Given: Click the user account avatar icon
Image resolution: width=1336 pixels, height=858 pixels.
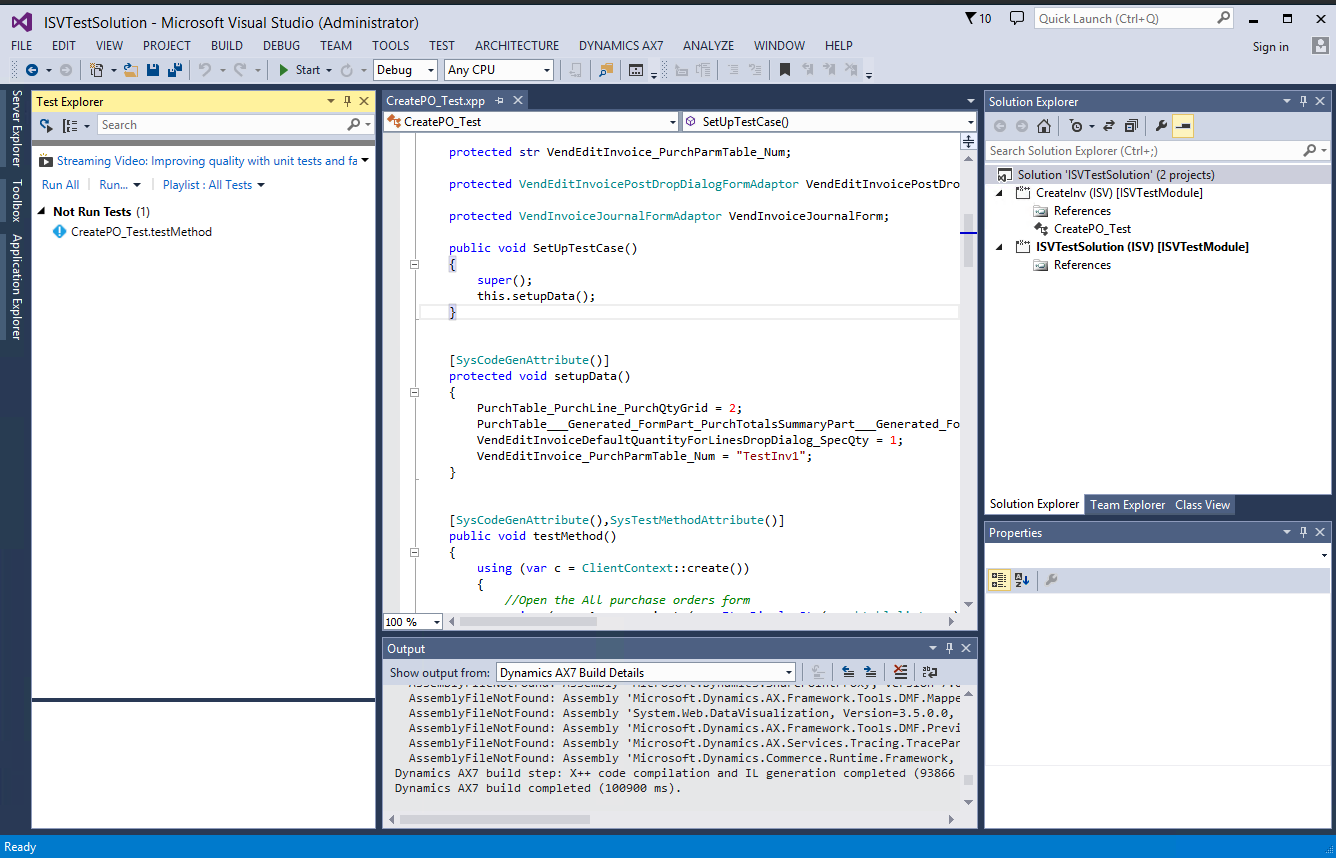Looking at the screenshot, I should (1321, 46).
